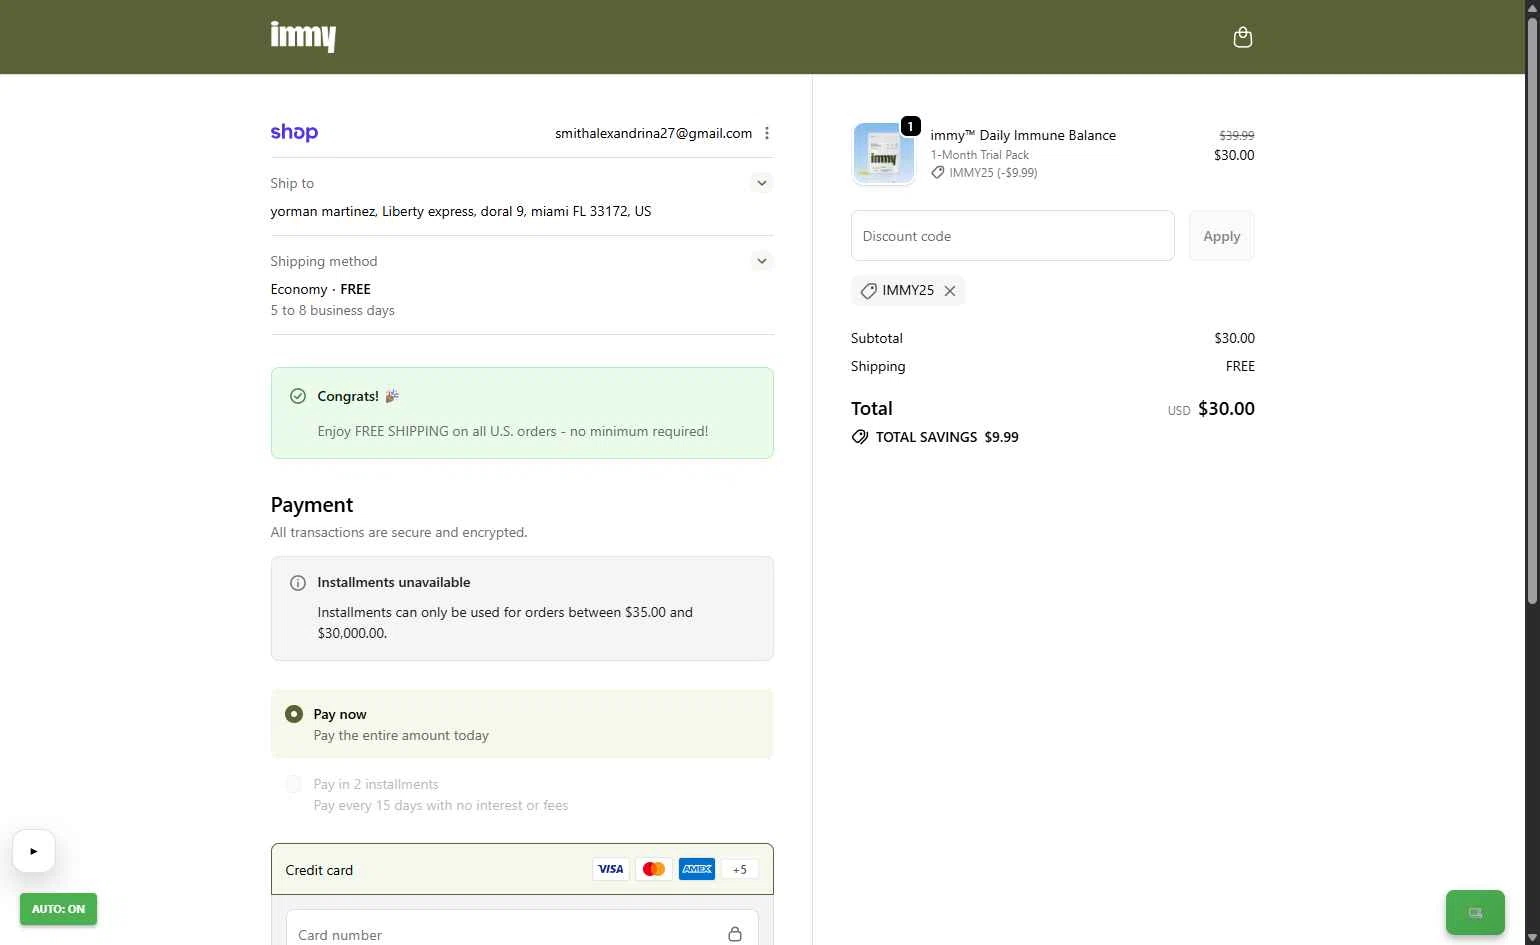Image resolution: width=1540 pixels, height=945 pixels.
Task: Click the immy logo in header
Action: 303,37
